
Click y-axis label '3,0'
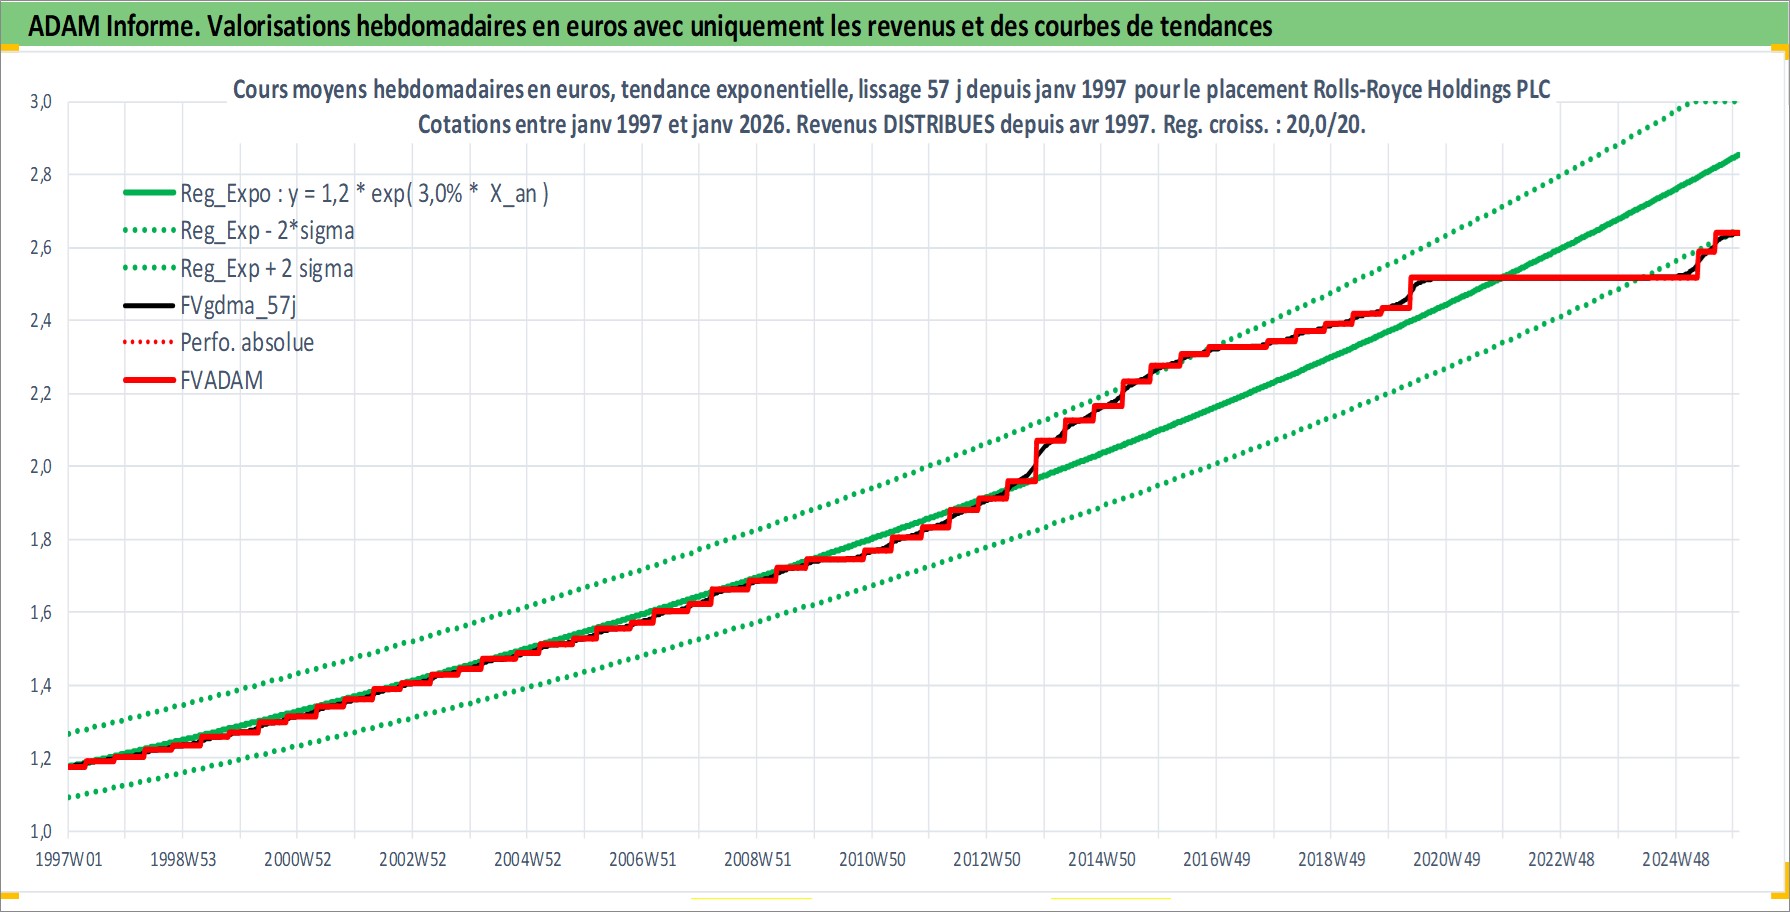point(40,102)
